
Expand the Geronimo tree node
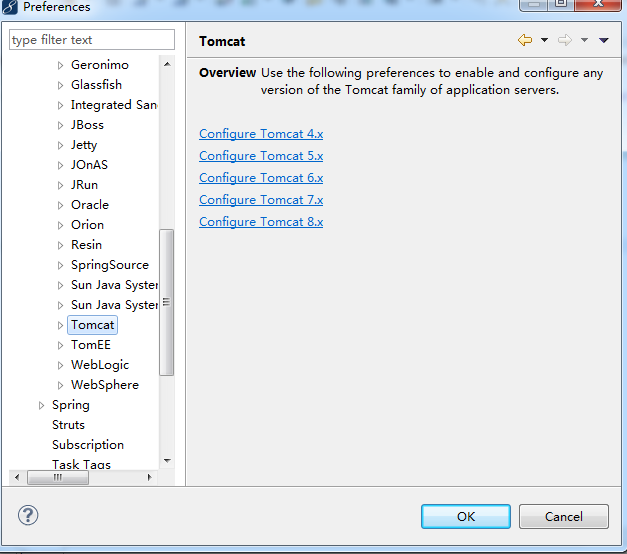point(60,65)
